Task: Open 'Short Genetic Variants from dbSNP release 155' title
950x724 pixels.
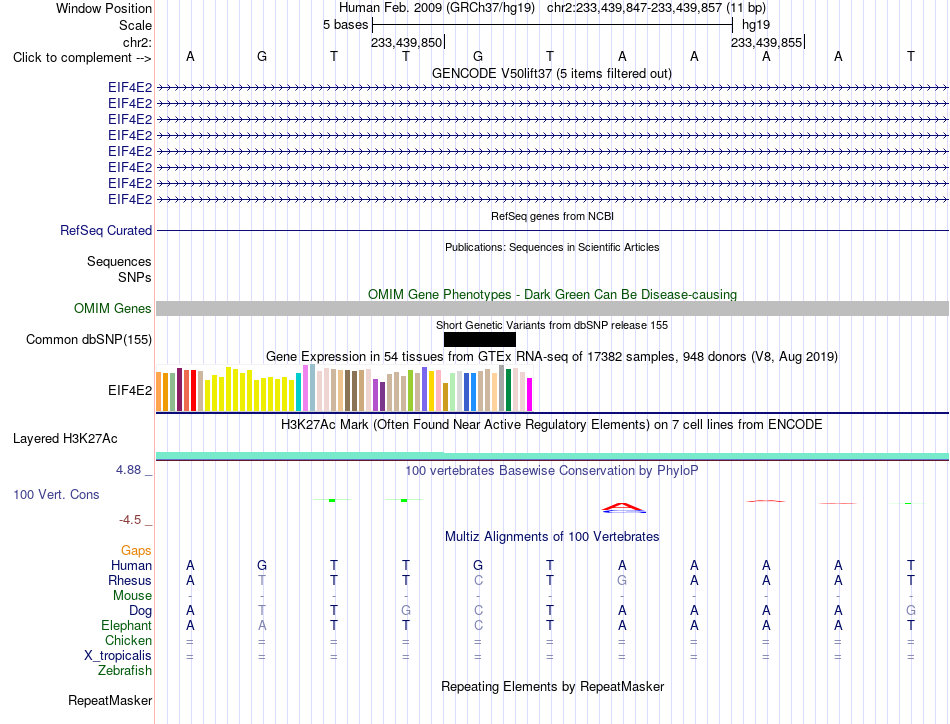Action: tap(552, 325)
